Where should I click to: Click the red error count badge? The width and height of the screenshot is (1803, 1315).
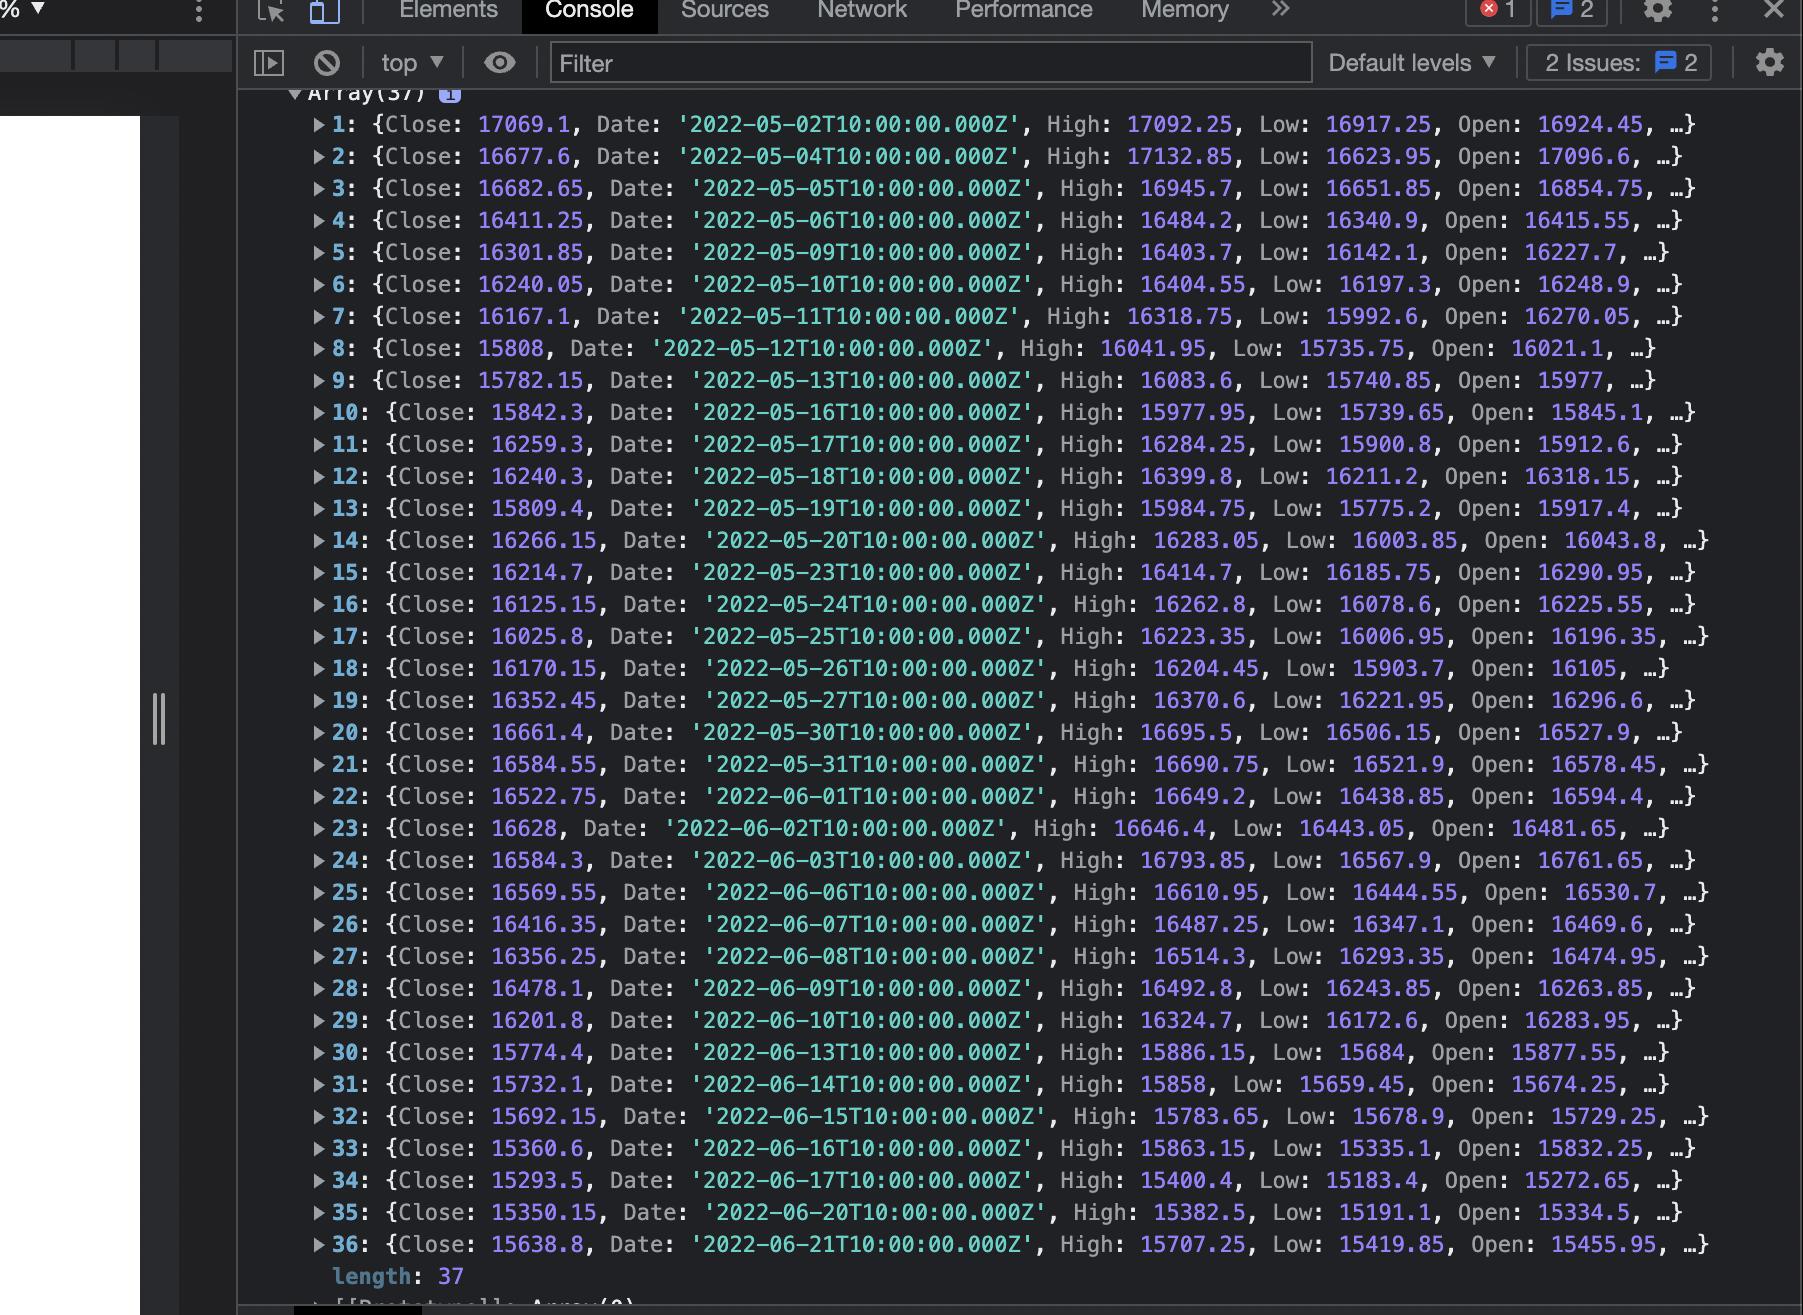coord(1497,10)
